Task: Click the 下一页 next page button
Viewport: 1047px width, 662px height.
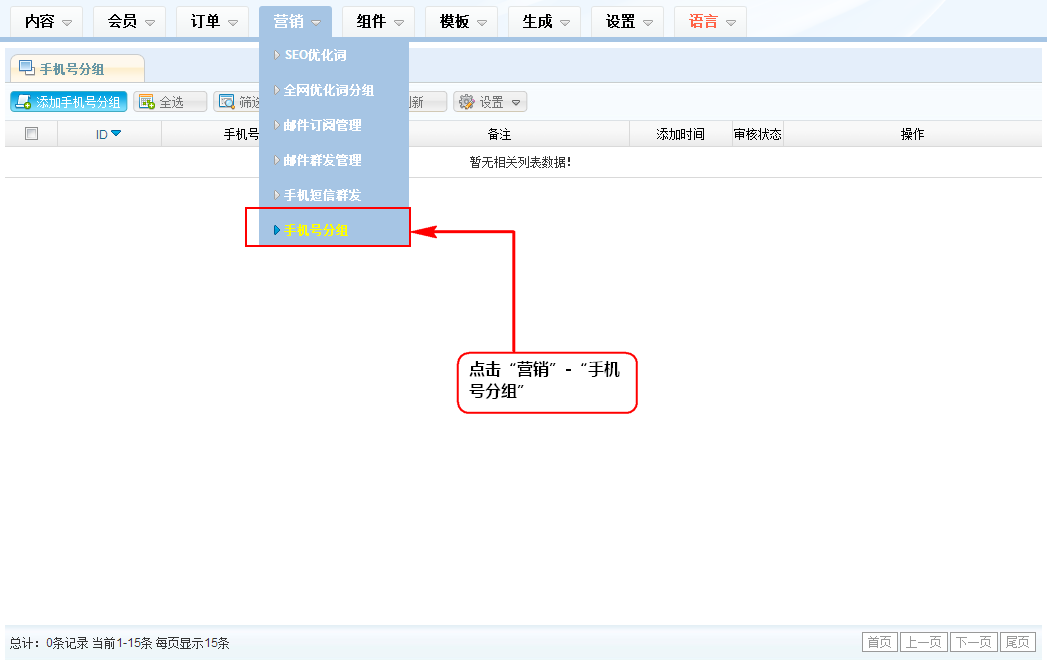Action: tap(972, 642)
